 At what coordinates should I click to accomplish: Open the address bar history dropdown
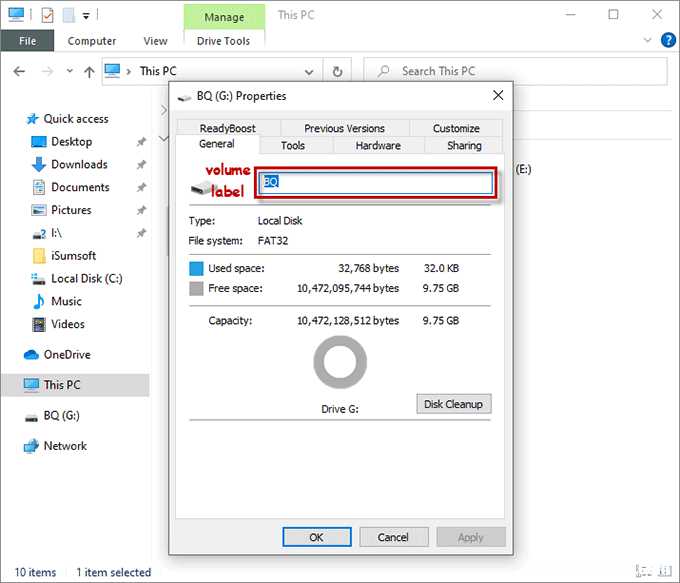309,72
